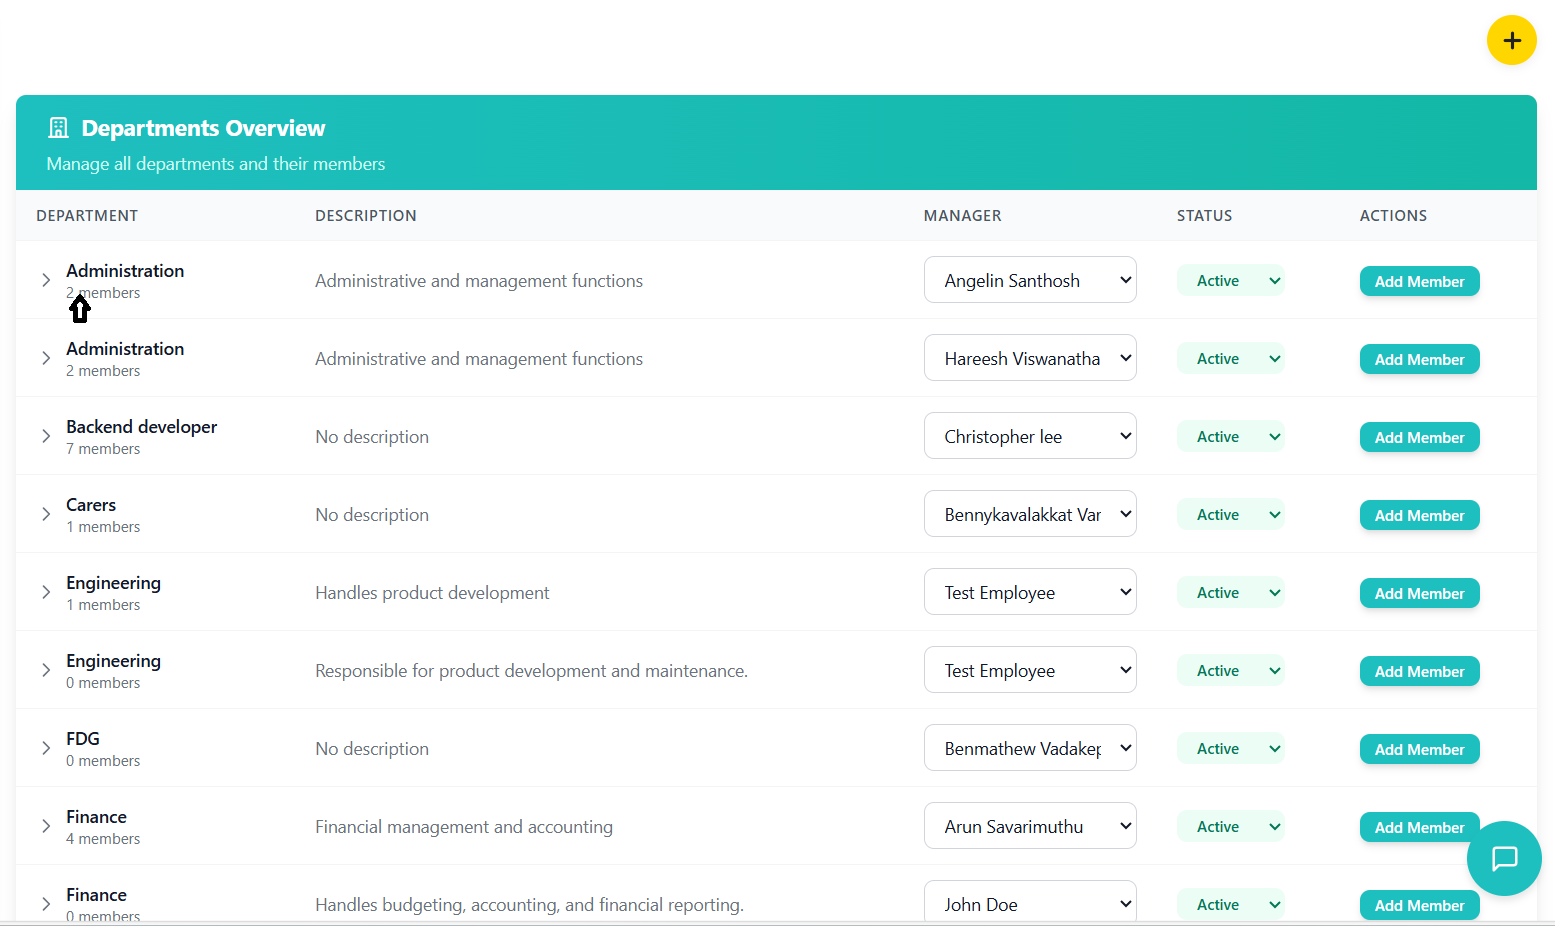Open the Christopher lee manager dropdown
Viewport: 1555px width, 926px height.
click(x=1029, y=437)
